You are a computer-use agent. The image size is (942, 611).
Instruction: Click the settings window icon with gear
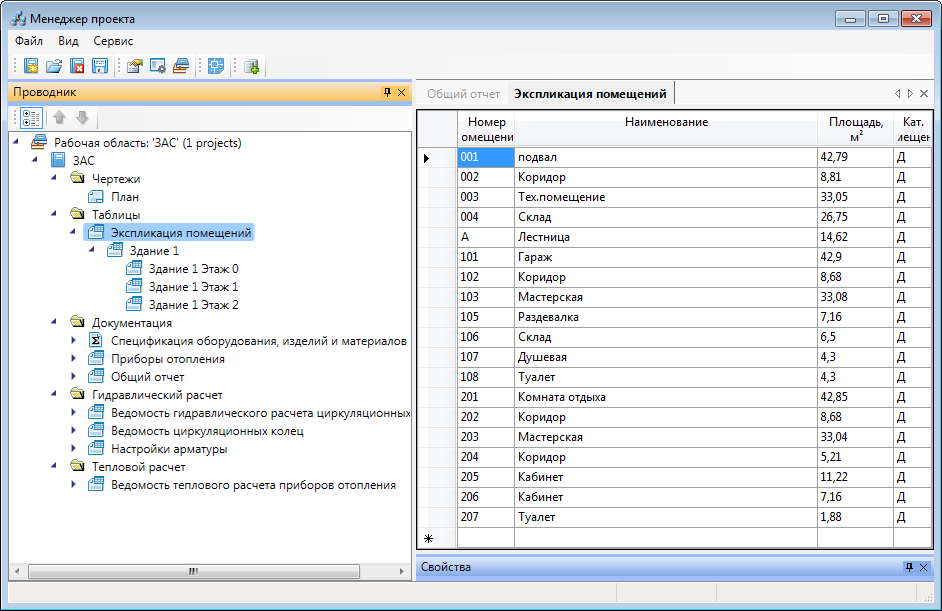157,65
